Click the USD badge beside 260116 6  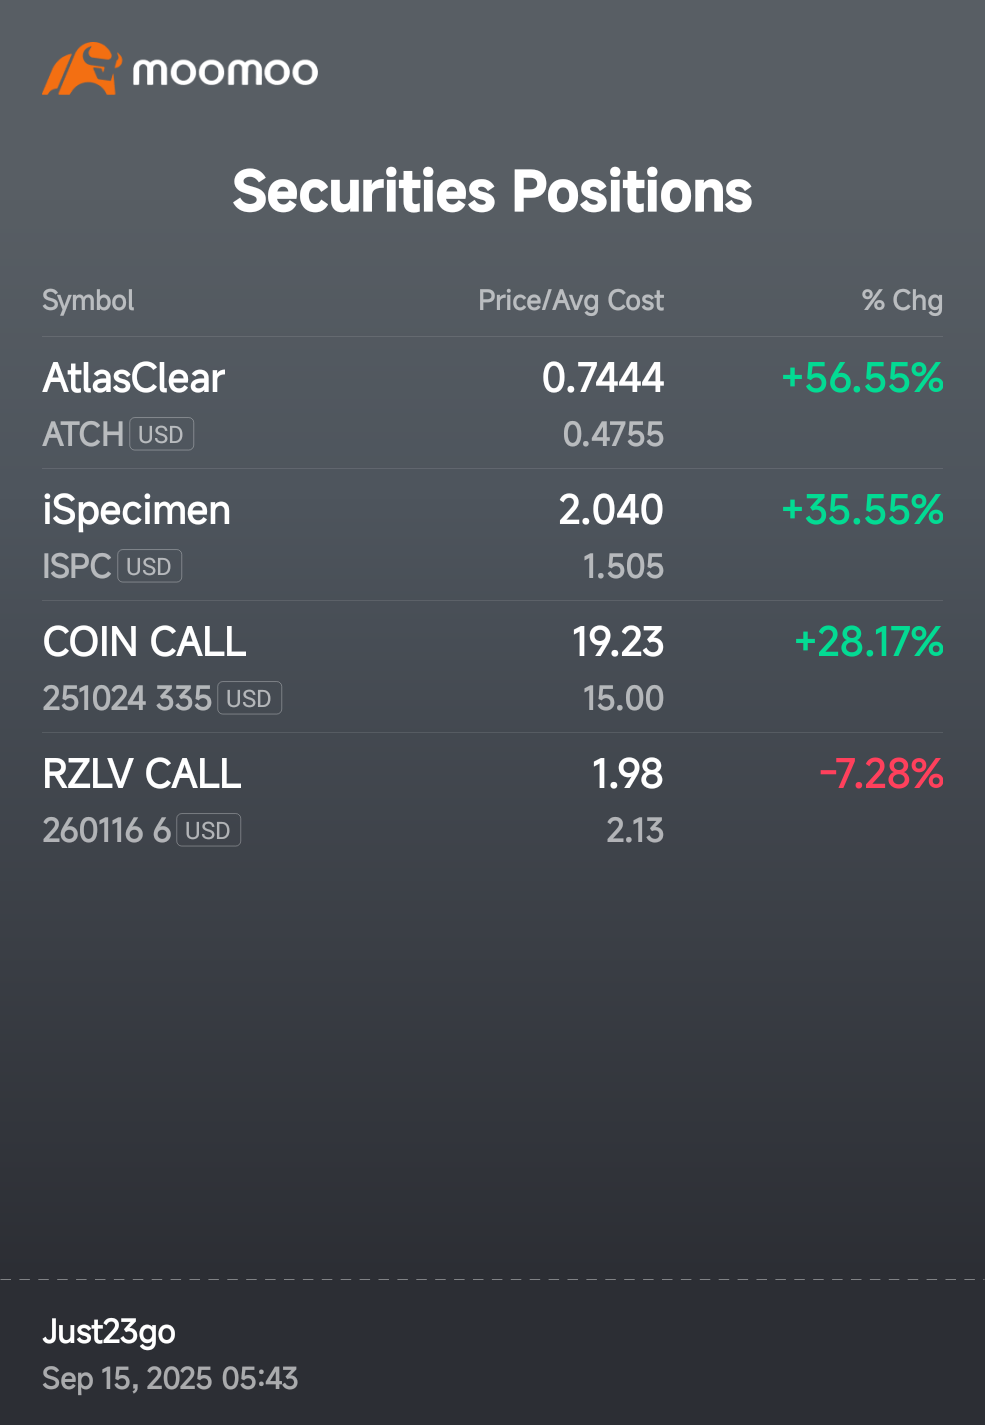[208, 830]
